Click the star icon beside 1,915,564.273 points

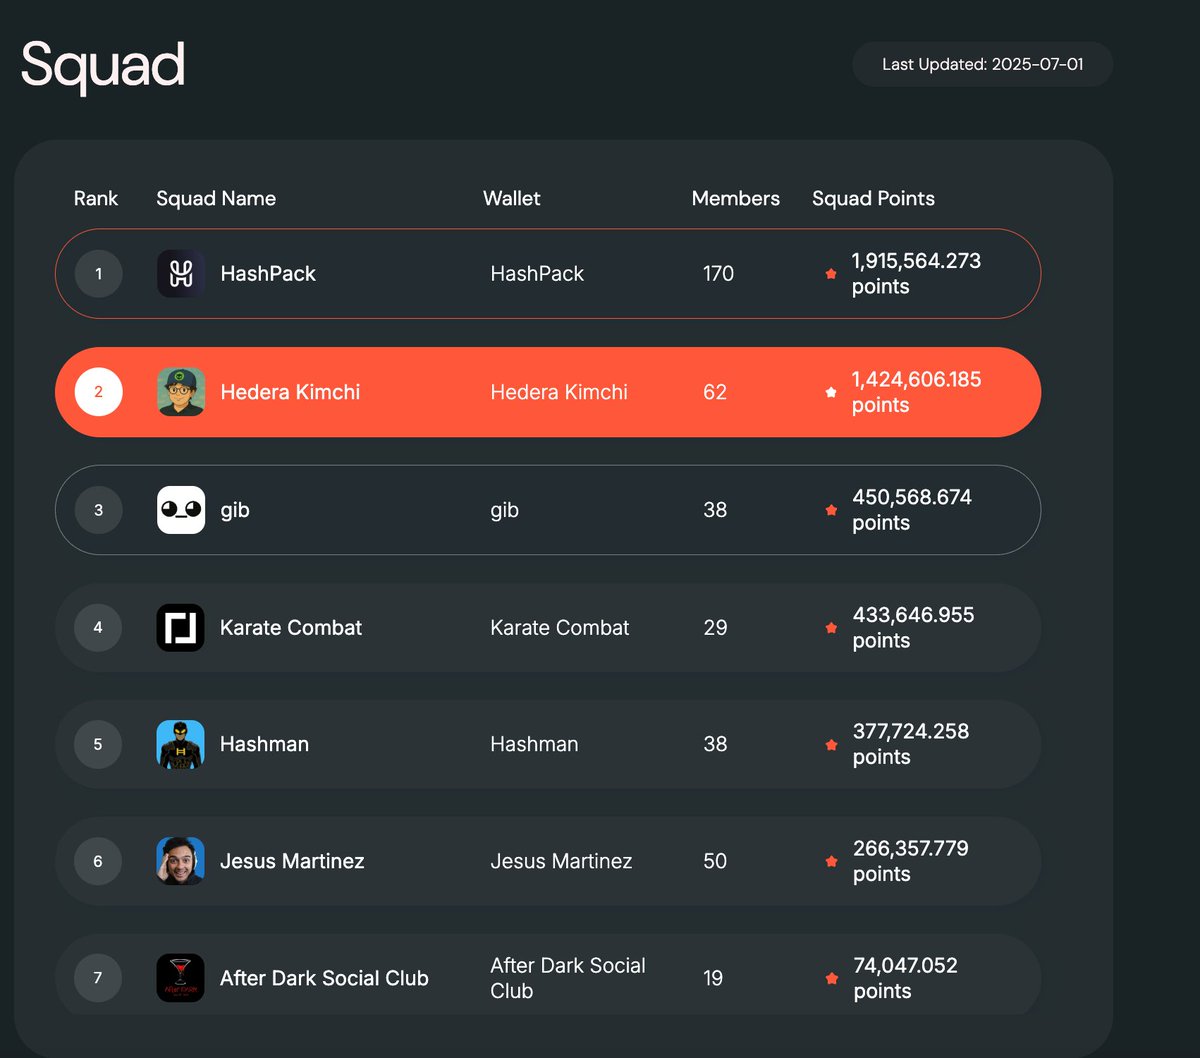(x=831, y=274)
